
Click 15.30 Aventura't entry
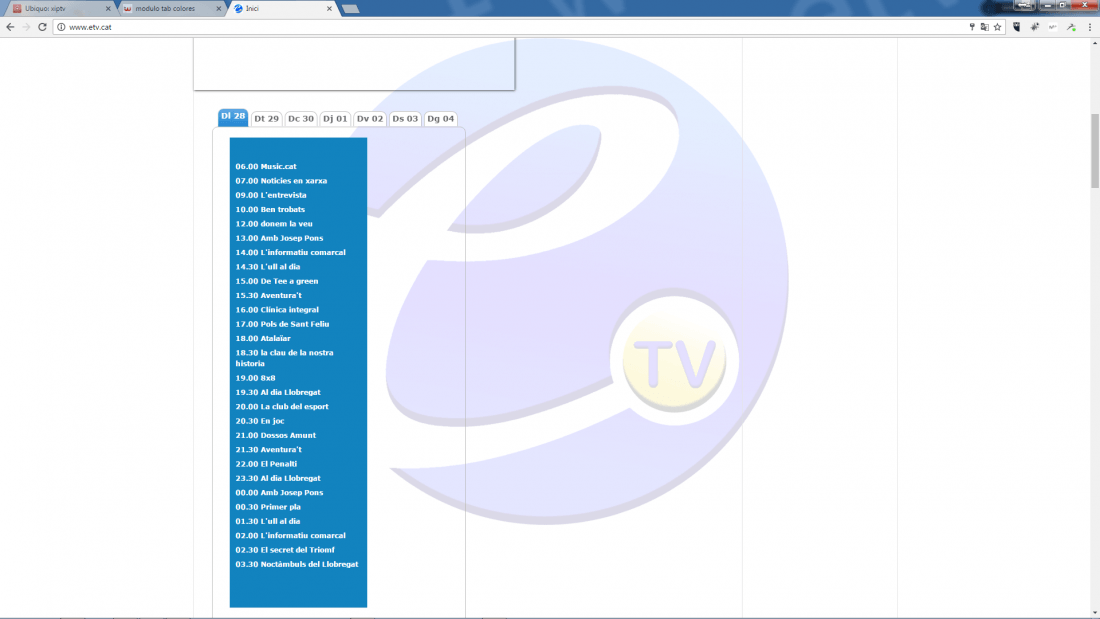[269, 295]
